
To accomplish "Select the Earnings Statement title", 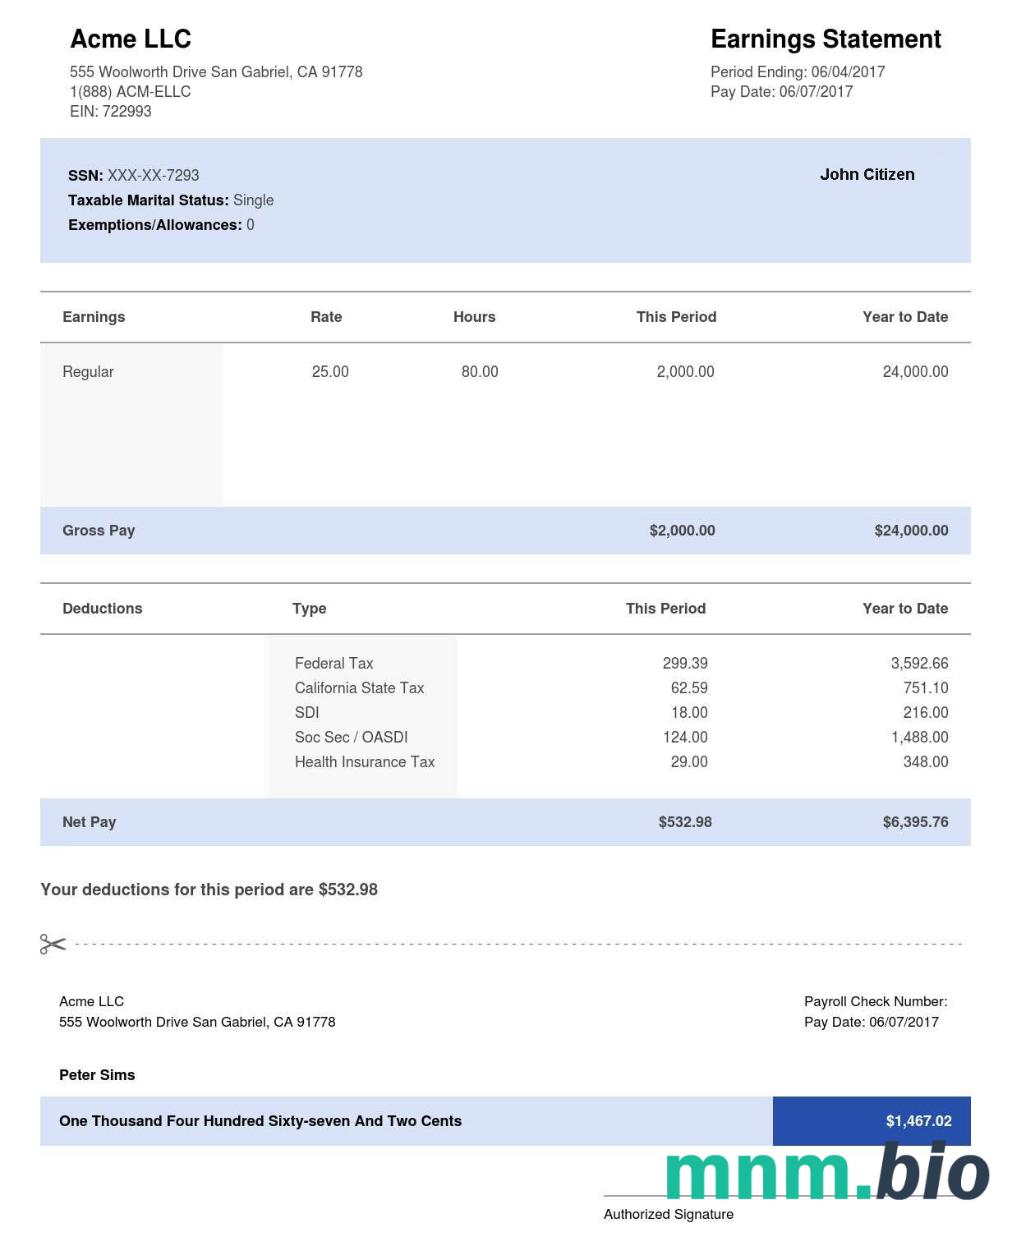I will tap(825, 39).
